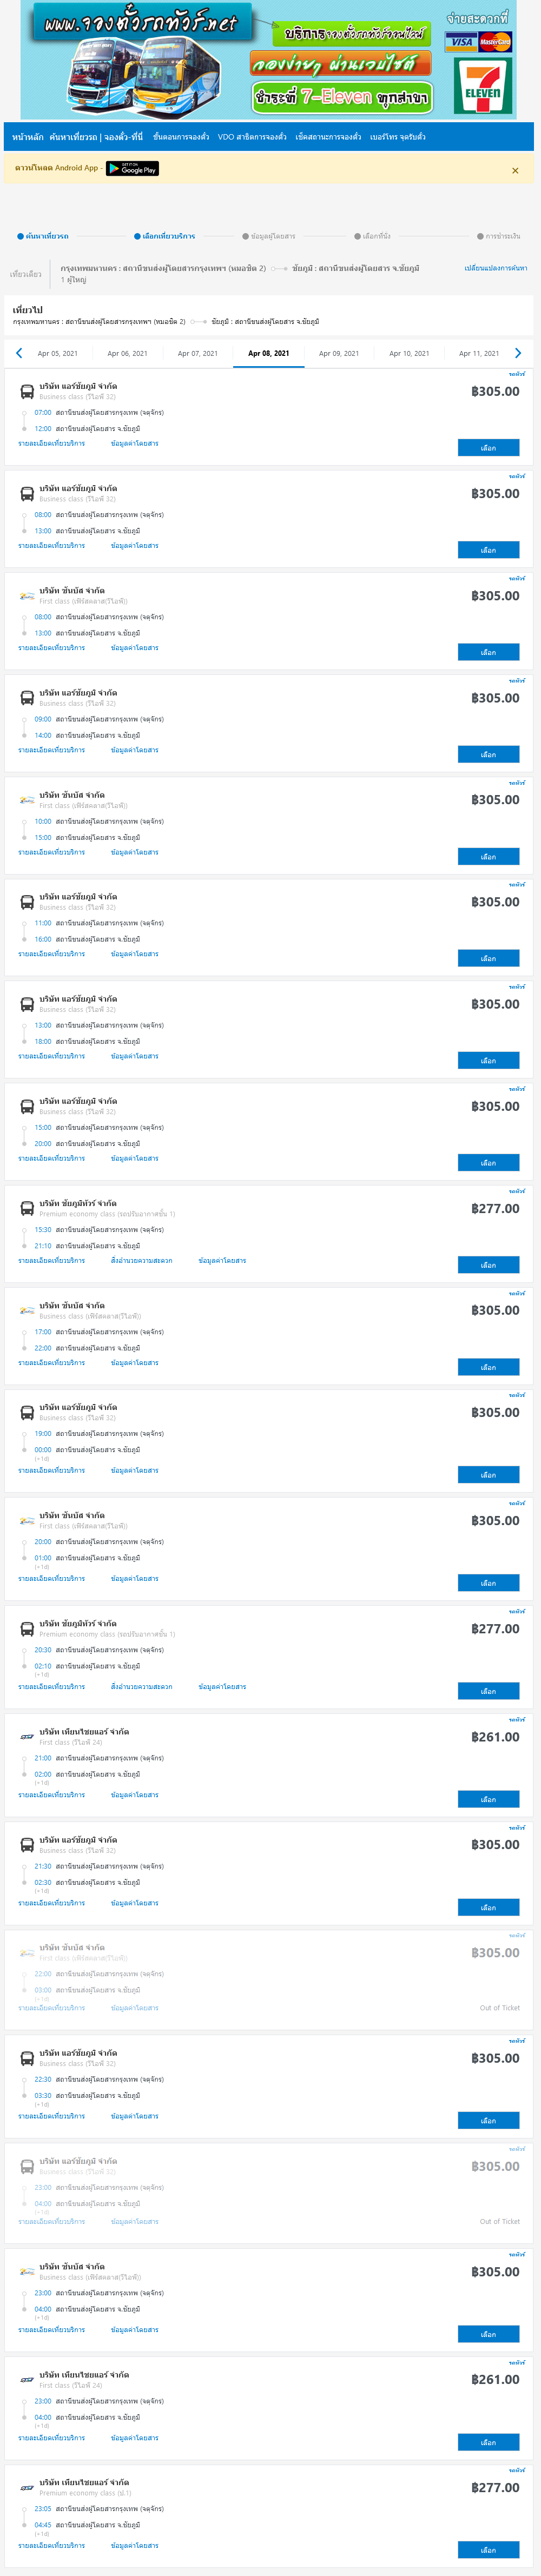Go to previous dates with left chevron
The image size is (541, 2576).
(18, 353)
